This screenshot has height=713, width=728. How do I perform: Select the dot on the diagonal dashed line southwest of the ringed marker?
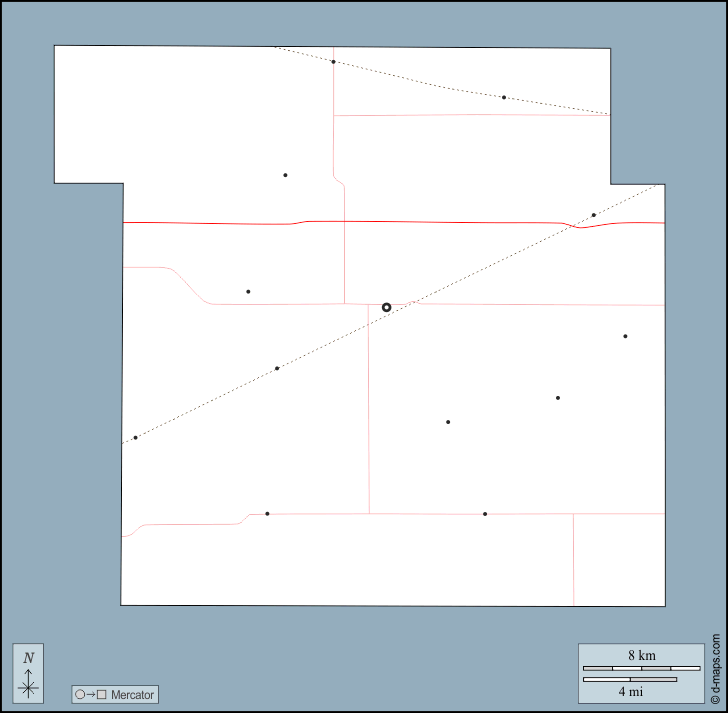pyautogui.click(x=277, y=368)
